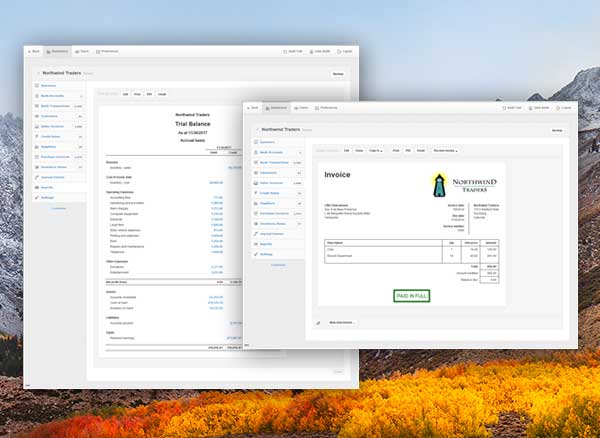The image size is (600, 438).
Task: Select Users tab in the Trial Balance window
Action: (x=82, y=51)
